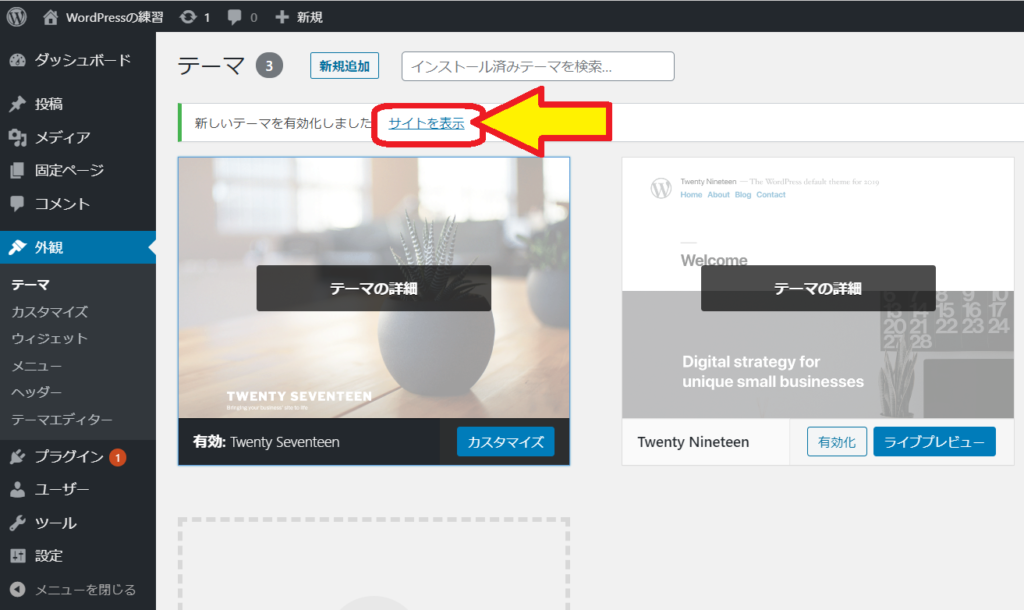Go to メディア in the sidebar
This screenshot has width=1024, height=610.
62,137
